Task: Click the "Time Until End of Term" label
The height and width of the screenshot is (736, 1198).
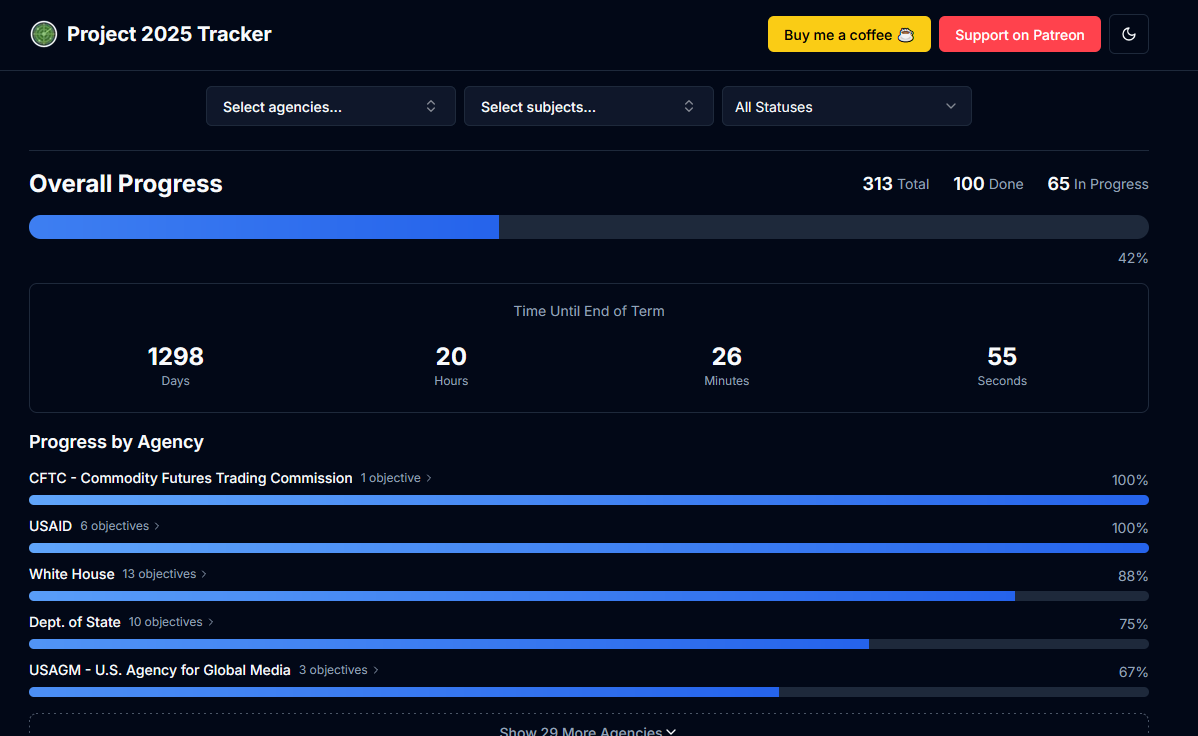Action: click(x=588, y=311)
